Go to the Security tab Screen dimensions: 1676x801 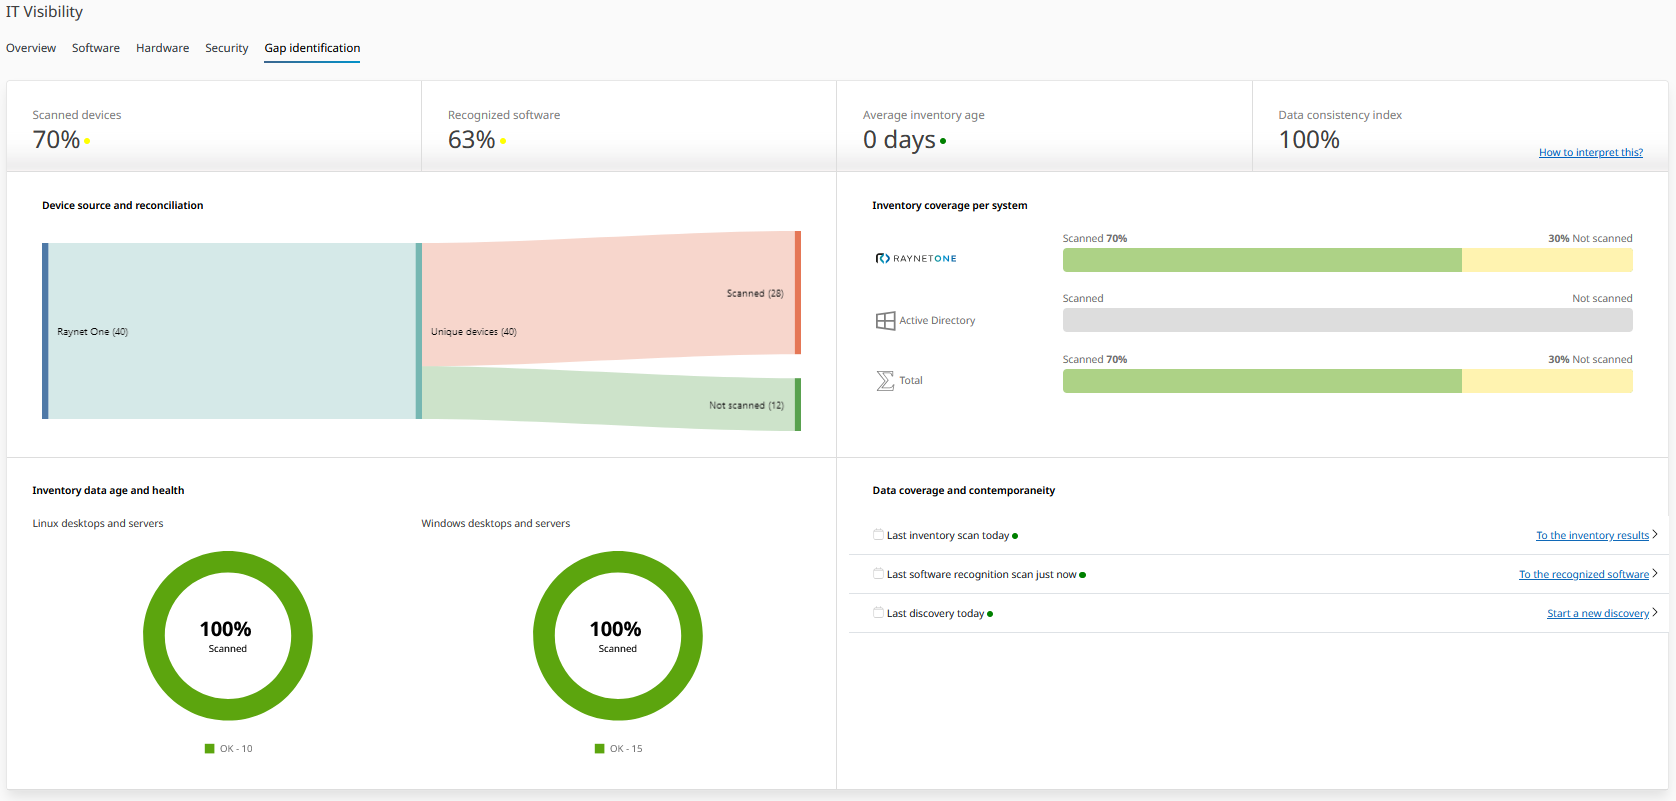point(226,48)
